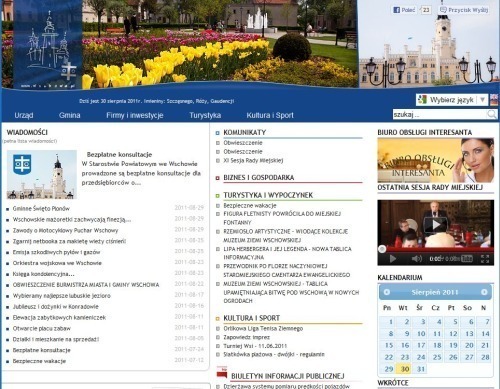Open Wybieramy najlepsze lubuskie jezioro item
This screenshot has height=389, width=500.
pos(61,296)
